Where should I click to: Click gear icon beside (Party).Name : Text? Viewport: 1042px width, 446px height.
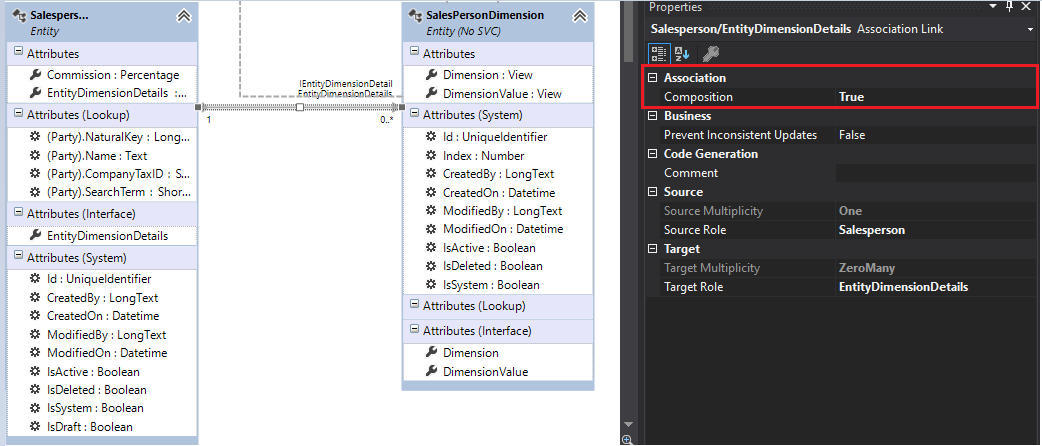(x=35, y=156)
